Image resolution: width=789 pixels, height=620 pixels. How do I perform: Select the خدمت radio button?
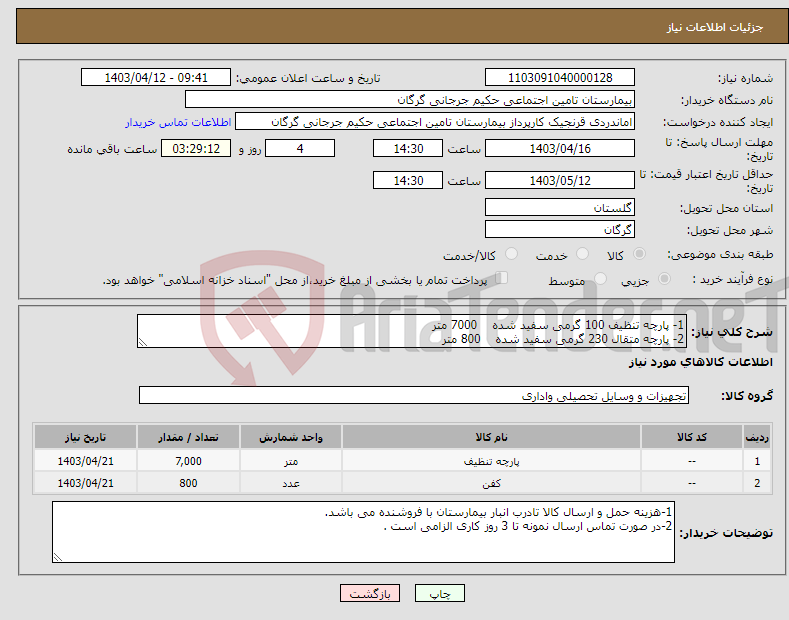582,254
